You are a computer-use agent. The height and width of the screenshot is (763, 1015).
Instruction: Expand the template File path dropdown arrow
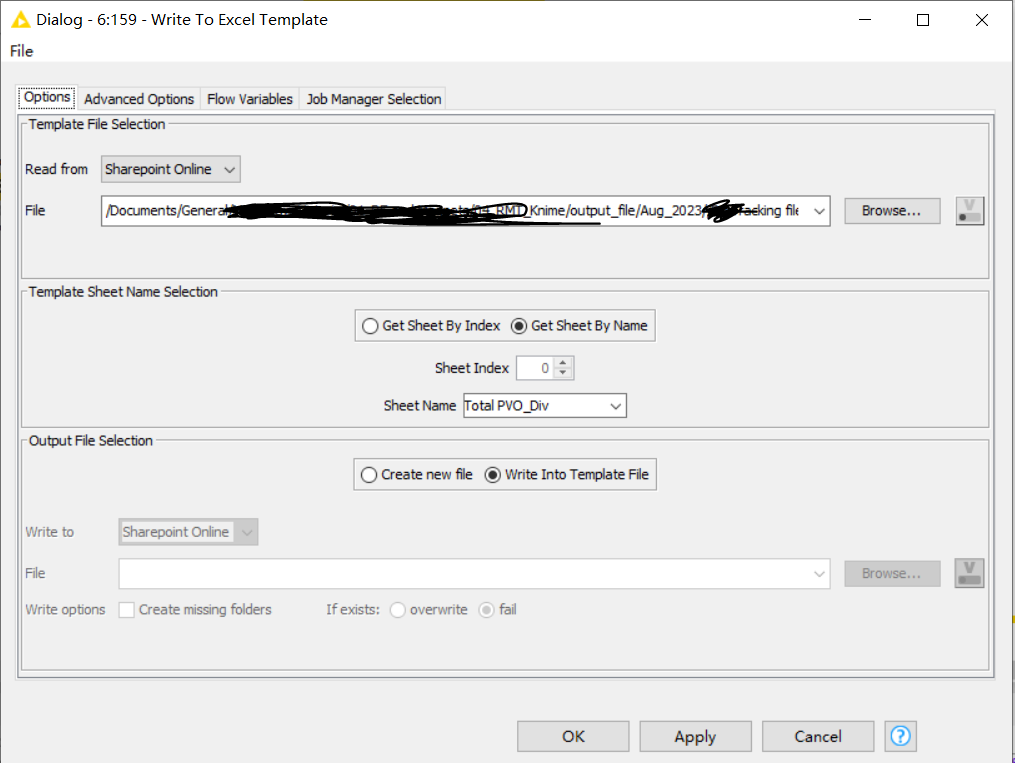(x=819, y=211)
